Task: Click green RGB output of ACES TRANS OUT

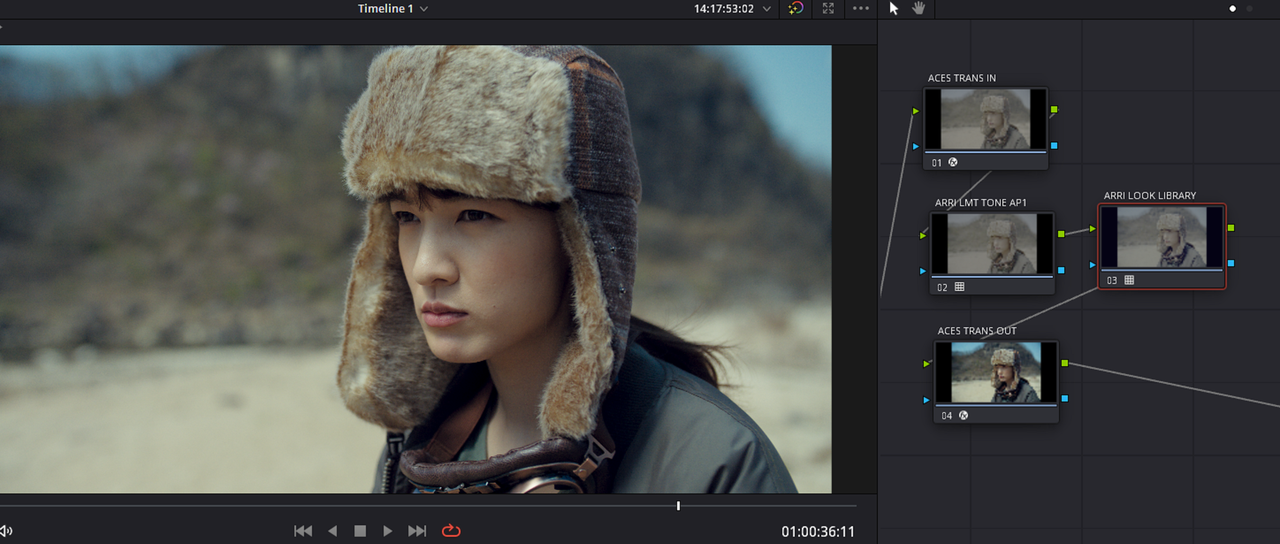Action: coord(1065,362)
